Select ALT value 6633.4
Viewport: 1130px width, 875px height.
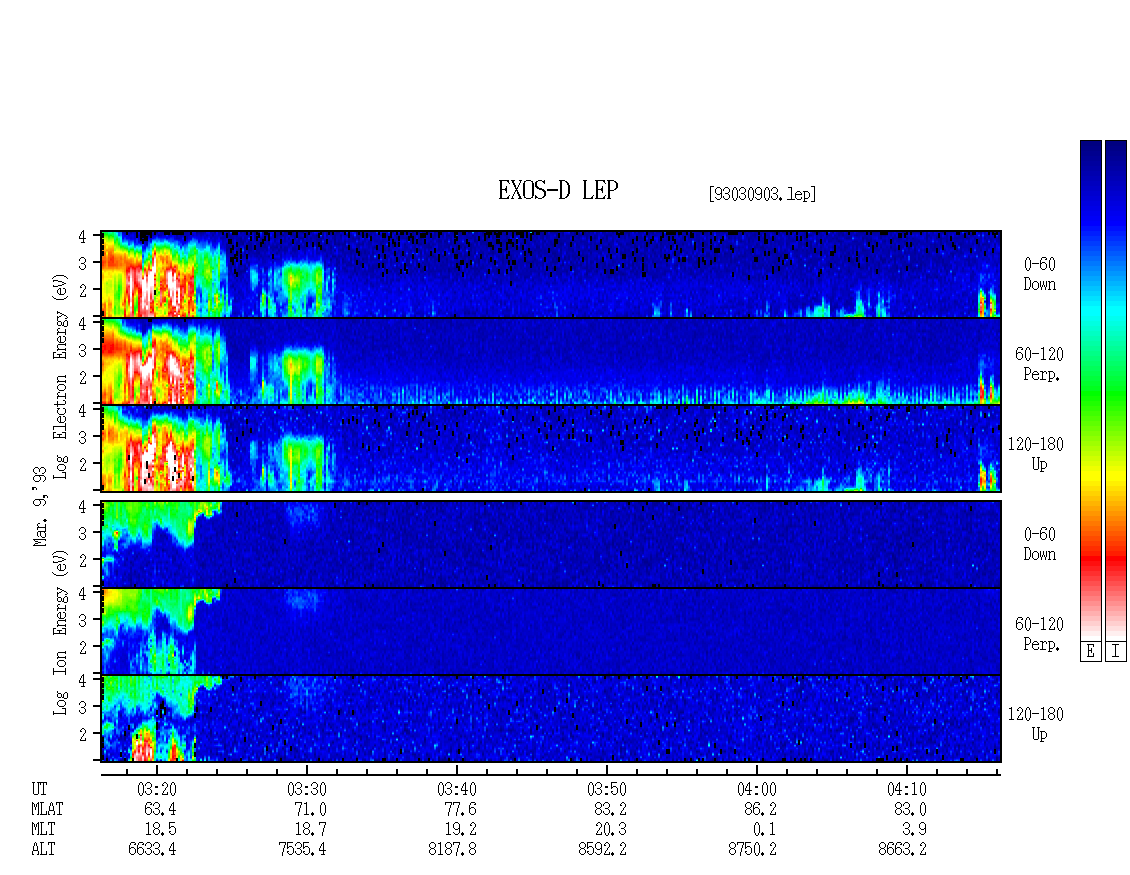152,850
